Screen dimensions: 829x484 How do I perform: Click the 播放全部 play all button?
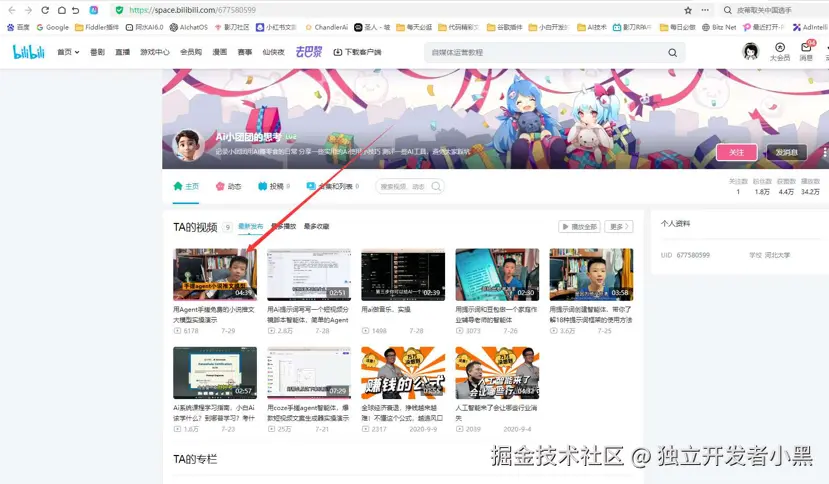(579, 227)
